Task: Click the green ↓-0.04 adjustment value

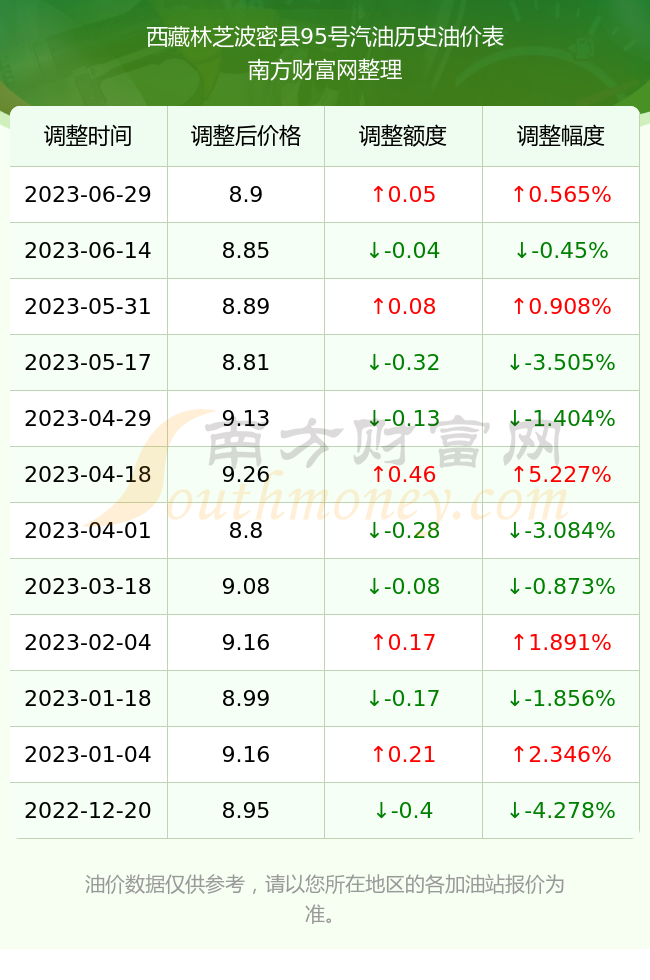Action: pos(403,251)
